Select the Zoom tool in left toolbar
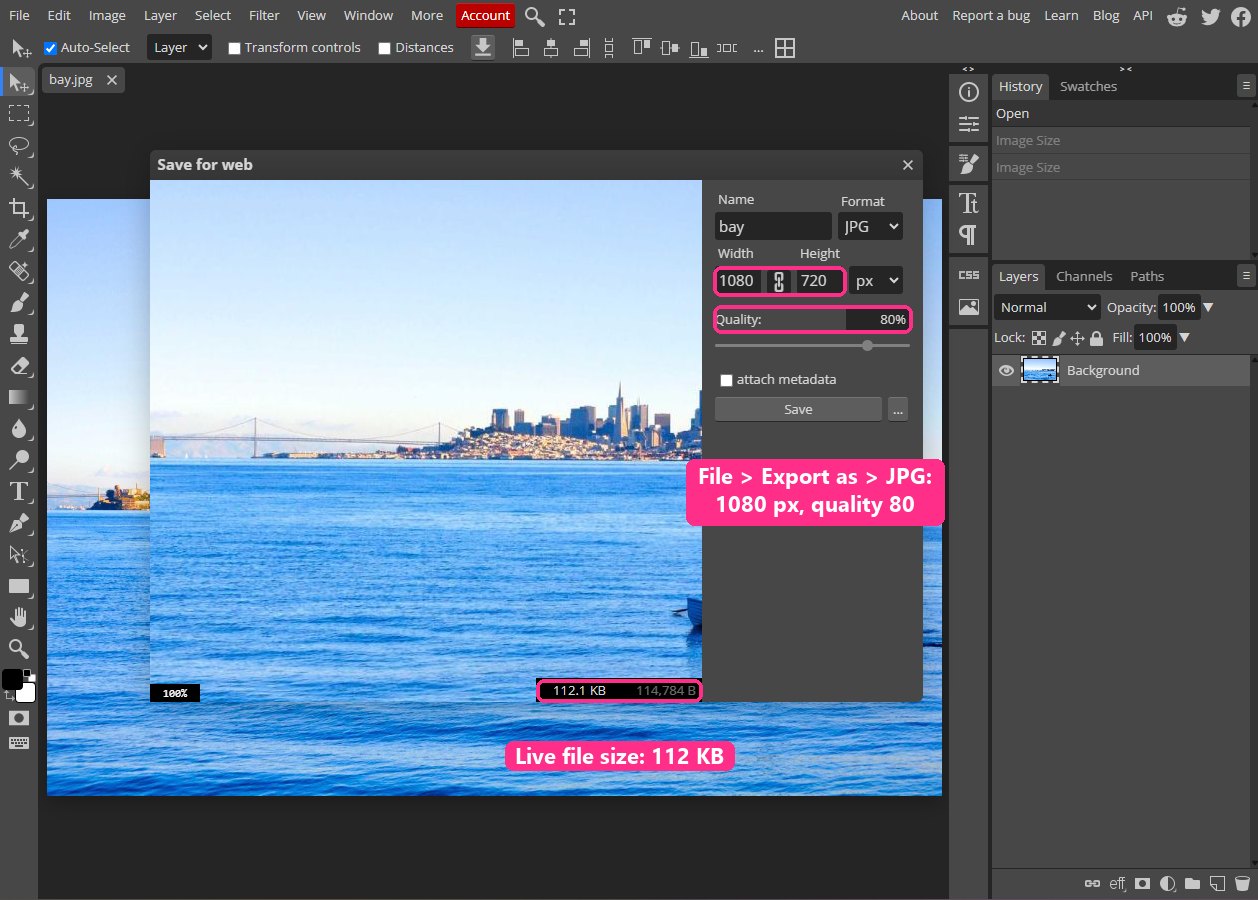 (x=19, y=649)
